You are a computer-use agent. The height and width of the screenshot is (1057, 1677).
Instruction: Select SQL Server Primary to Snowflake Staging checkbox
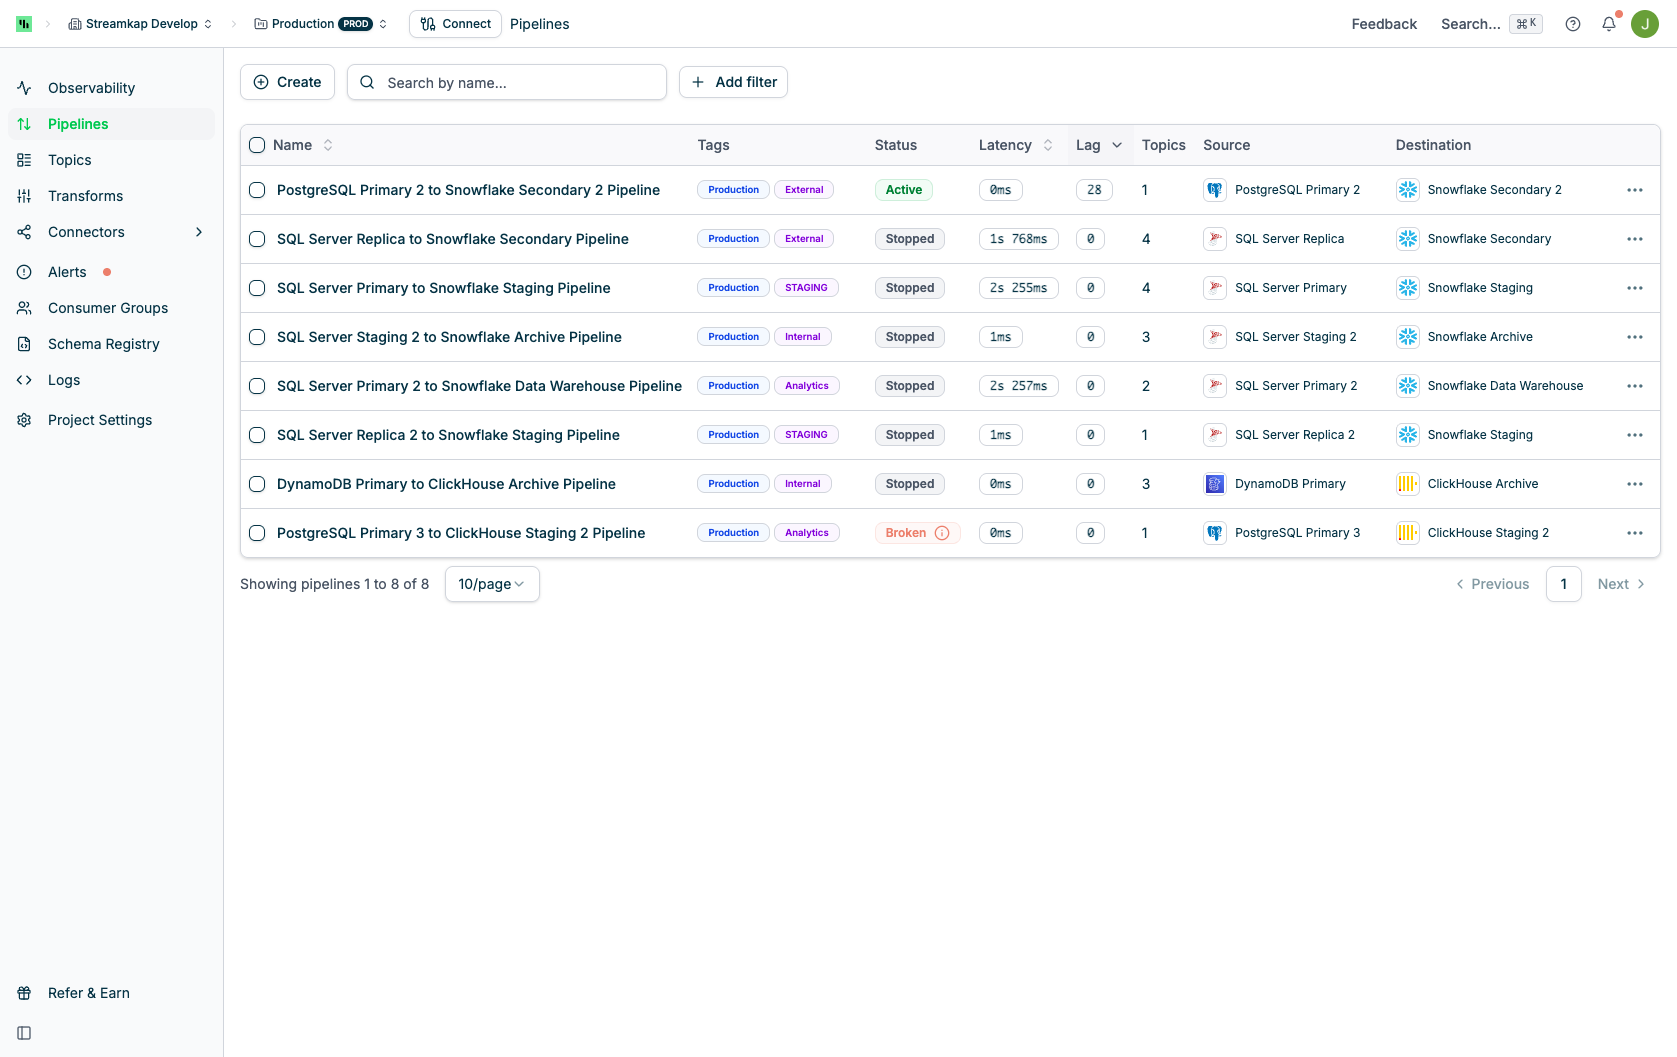tap(257, 288)
